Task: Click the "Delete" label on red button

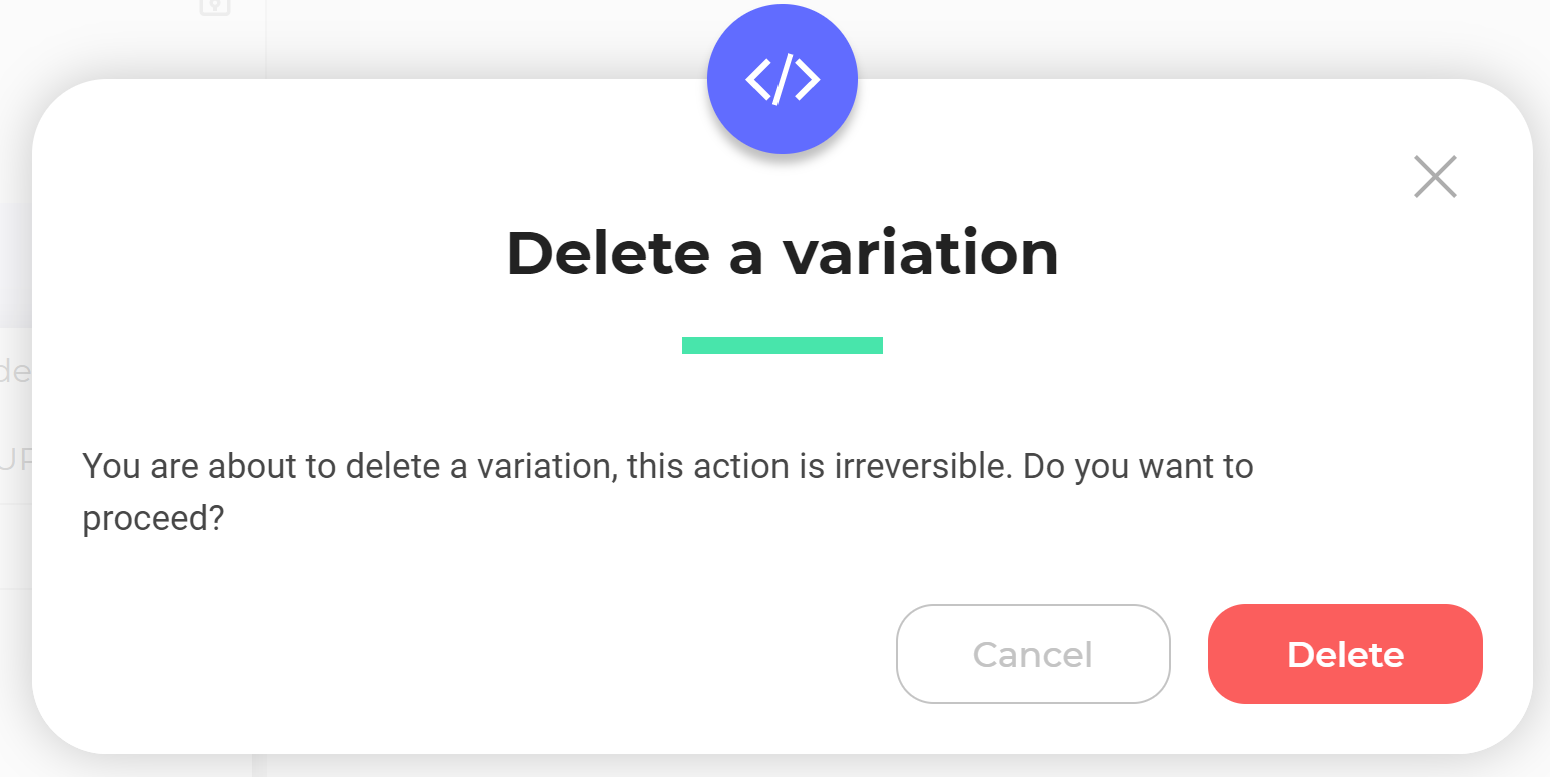Action: (1345, 655)
